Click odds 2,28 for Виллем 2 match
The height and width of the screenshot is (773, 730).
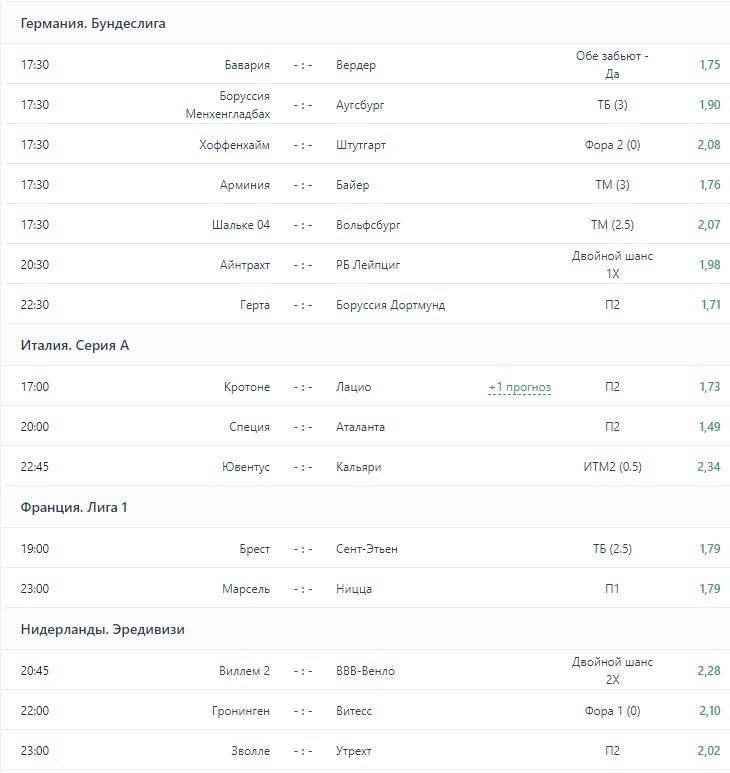click(x=709, y=671)
